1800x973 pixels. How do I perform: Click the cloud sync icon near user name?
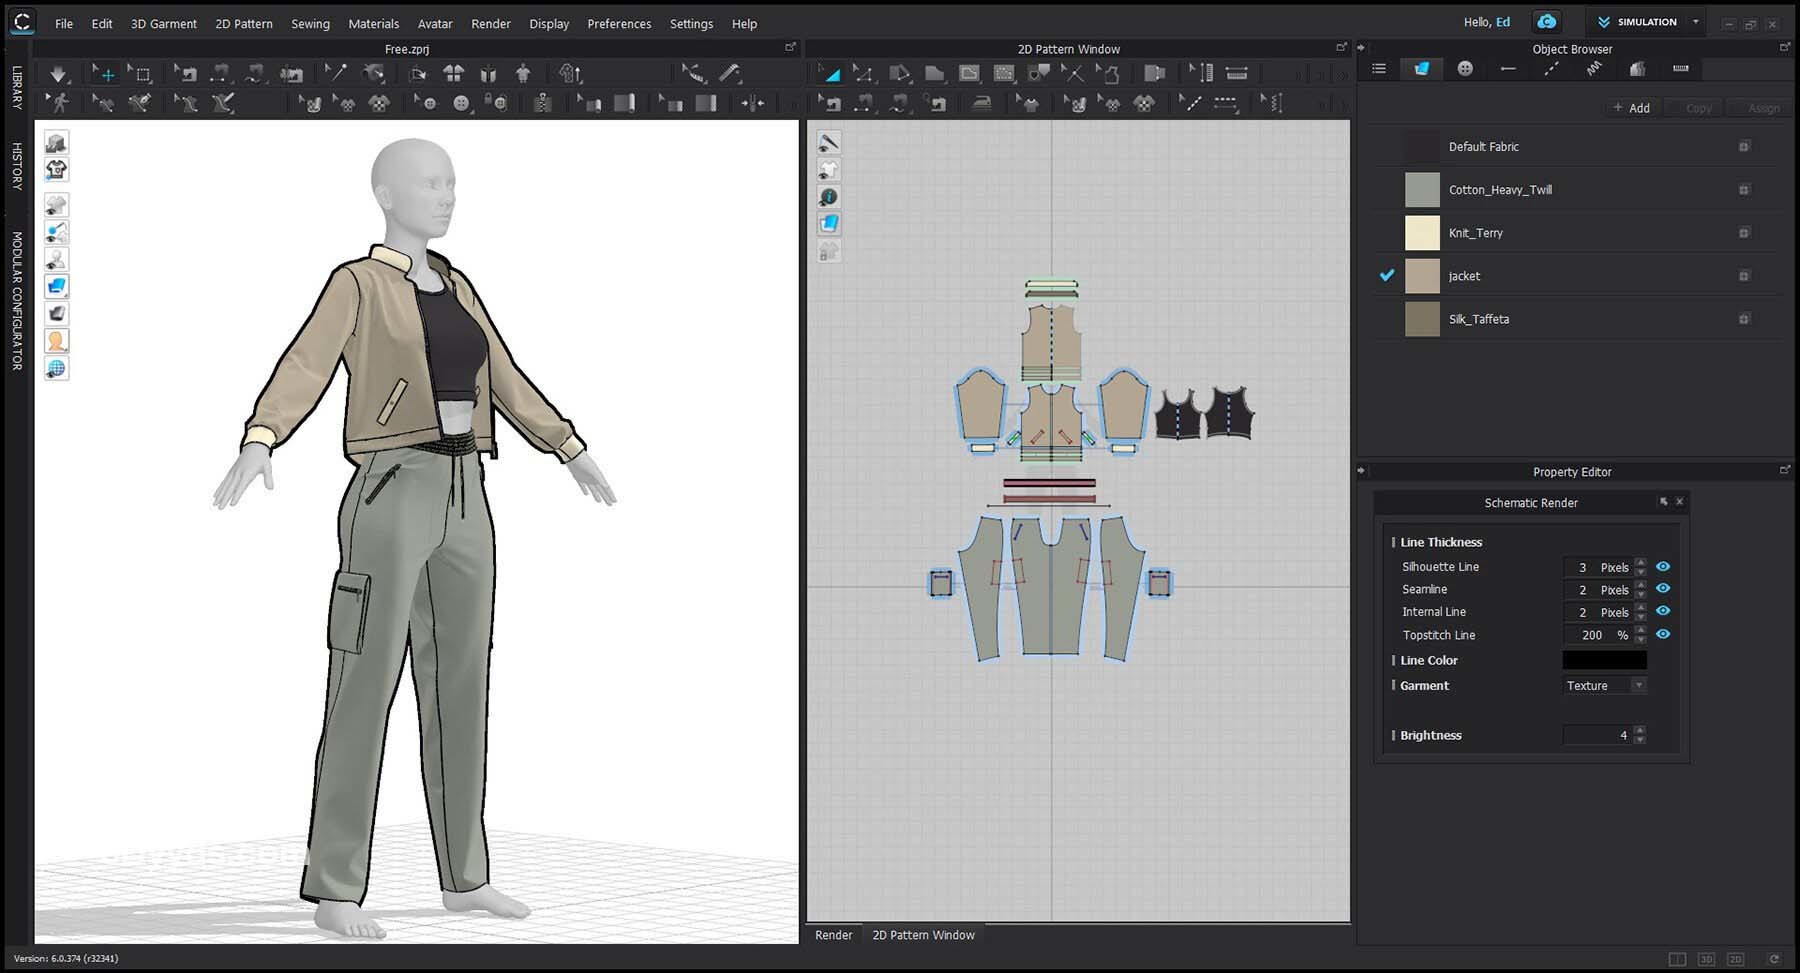[x=1546, y=22]
